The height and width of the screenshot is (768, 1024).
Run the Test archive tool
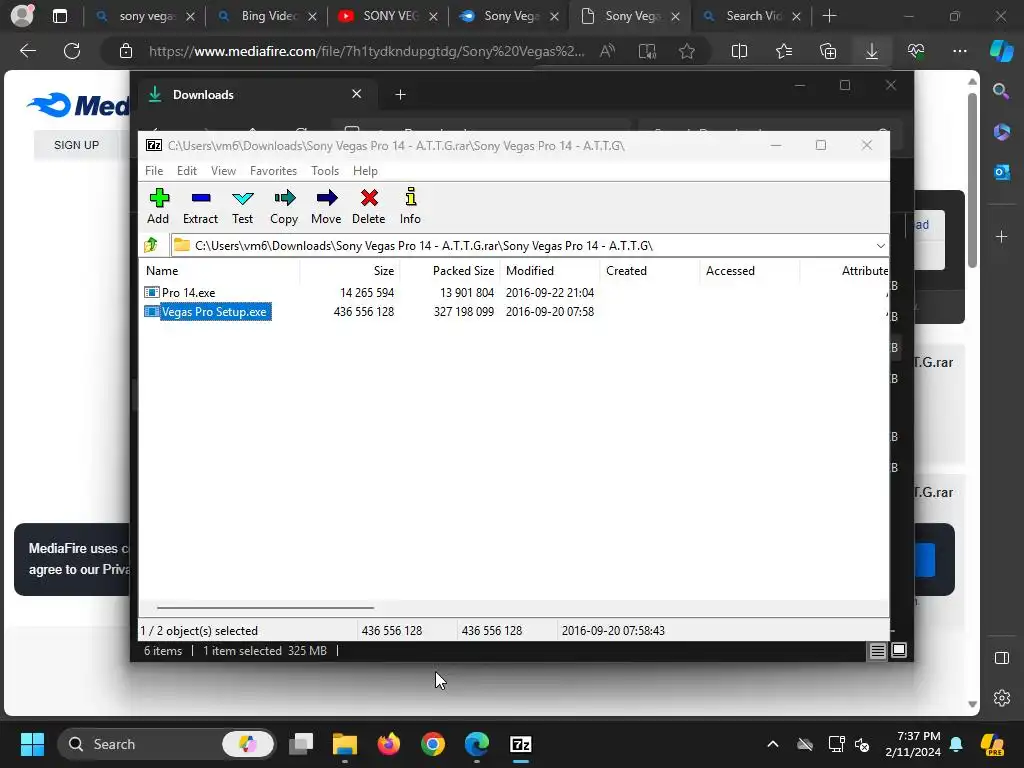pyautogui.click(x=242, y=206)
